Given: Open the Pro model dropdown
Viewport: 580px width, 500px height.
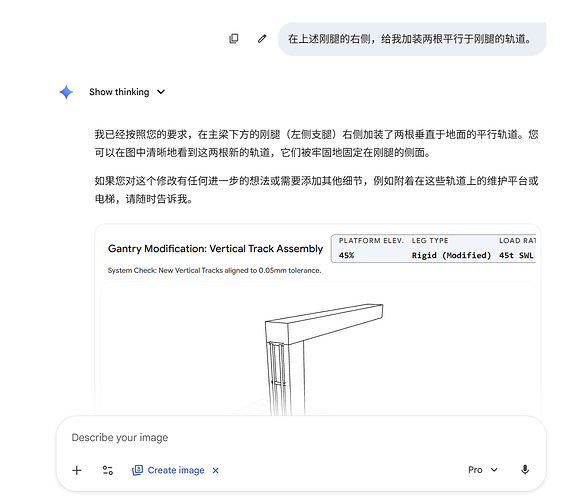Looking at the screenshot, I should point(483,470).
